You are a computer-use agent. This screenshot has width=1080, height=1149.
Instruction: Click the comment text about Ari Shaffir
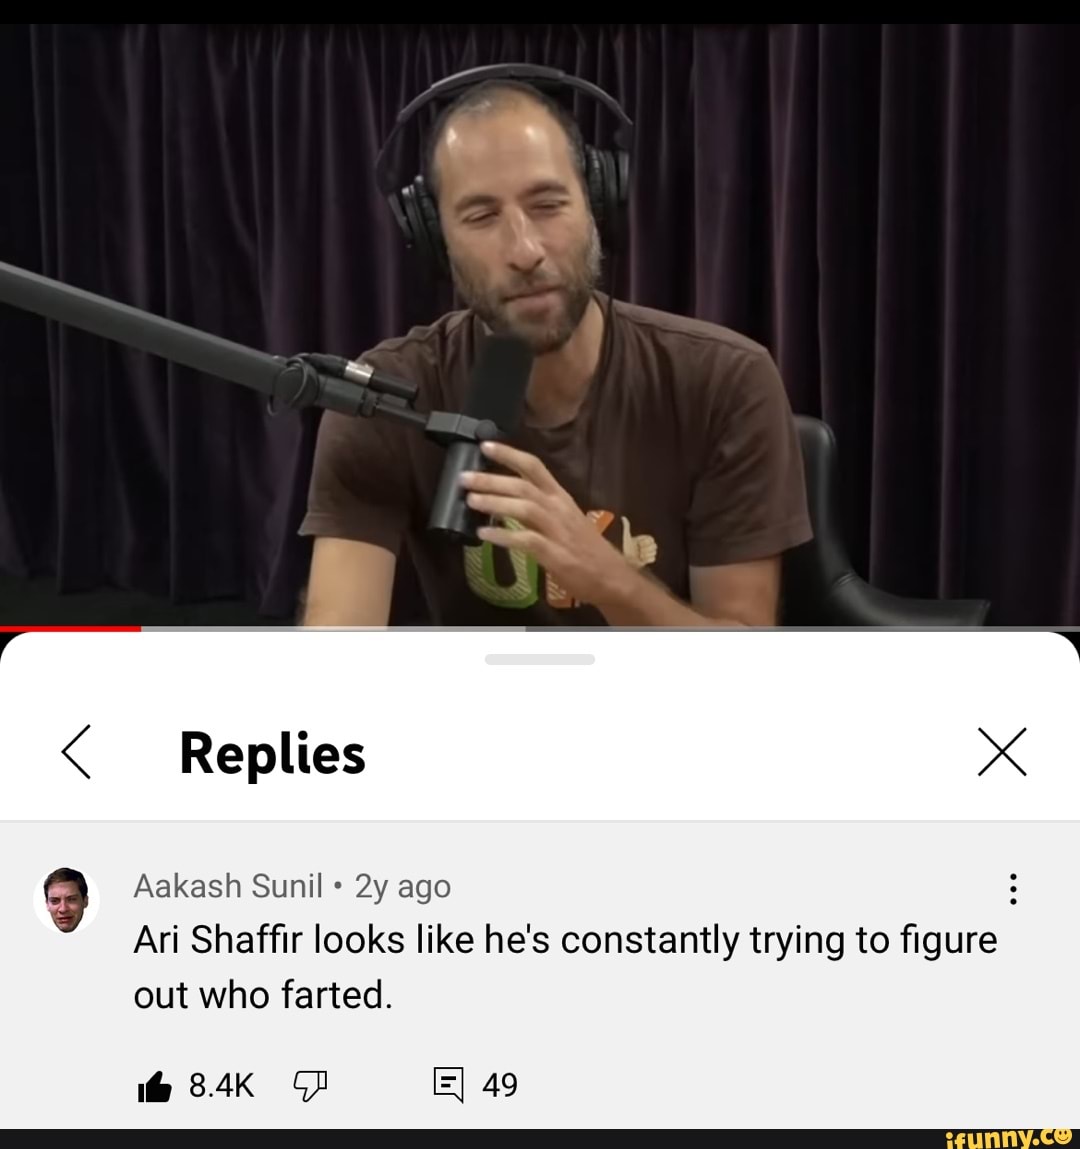tap(565, 967)
